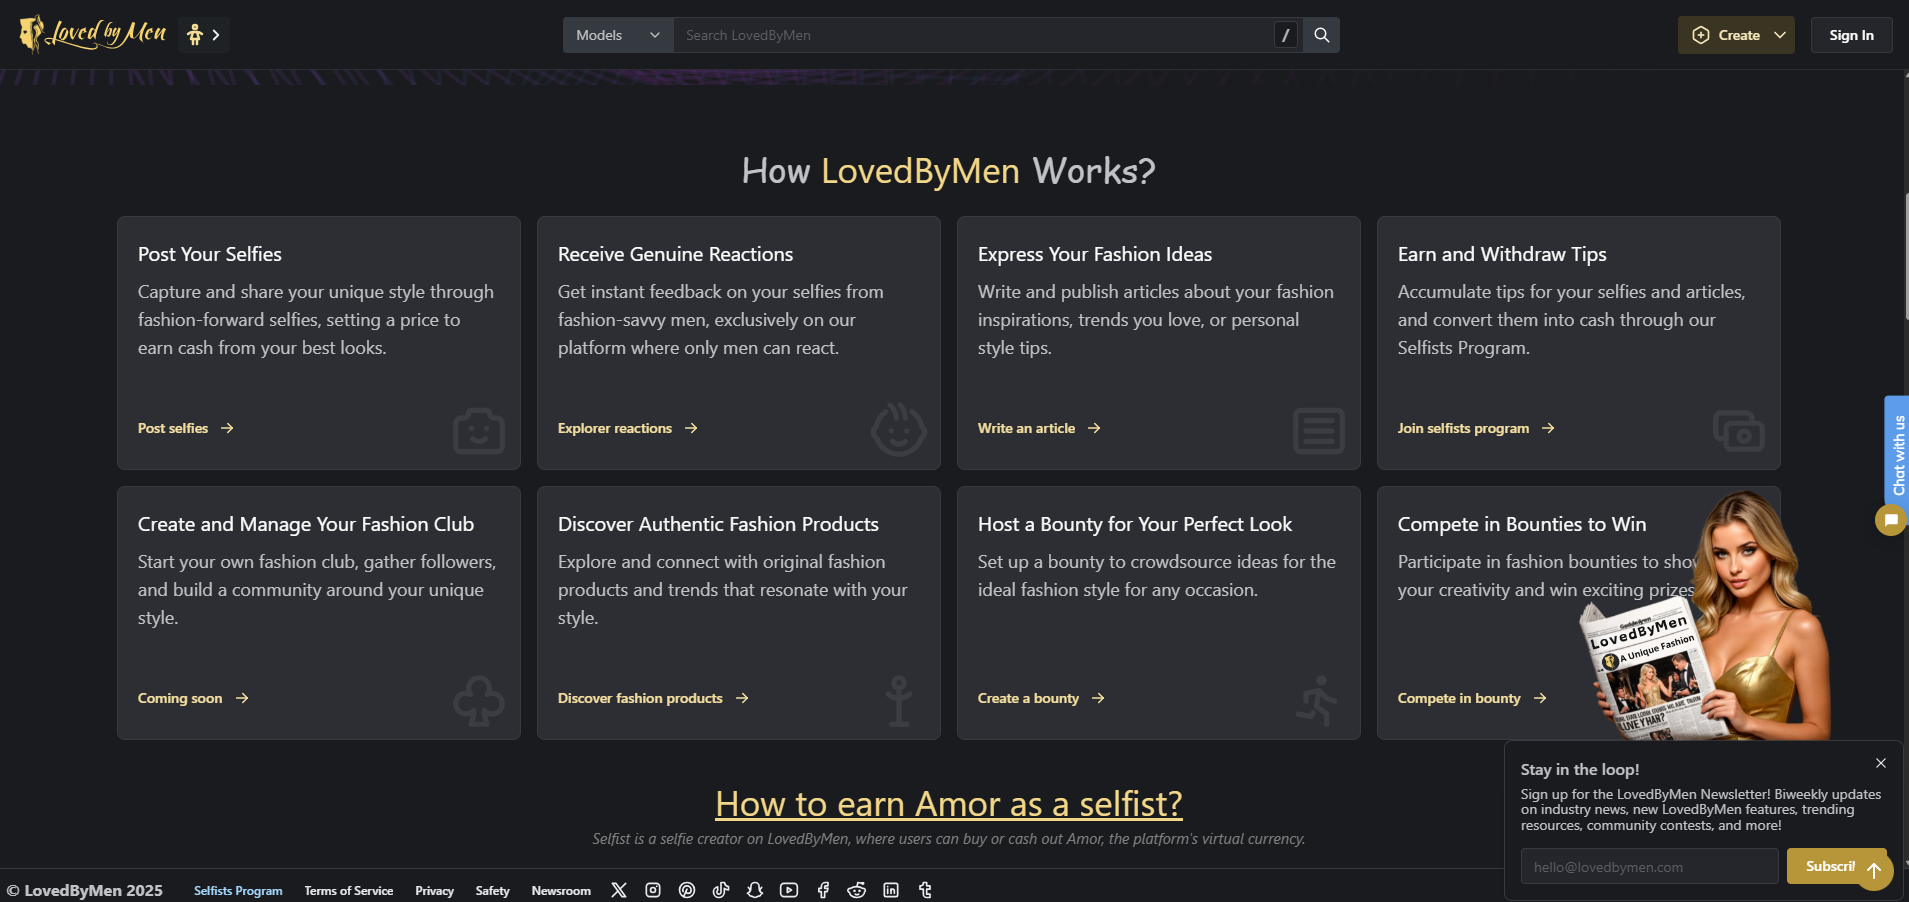
Task: Open the Discover fashion products link
Action: click(x=652, y=698)
